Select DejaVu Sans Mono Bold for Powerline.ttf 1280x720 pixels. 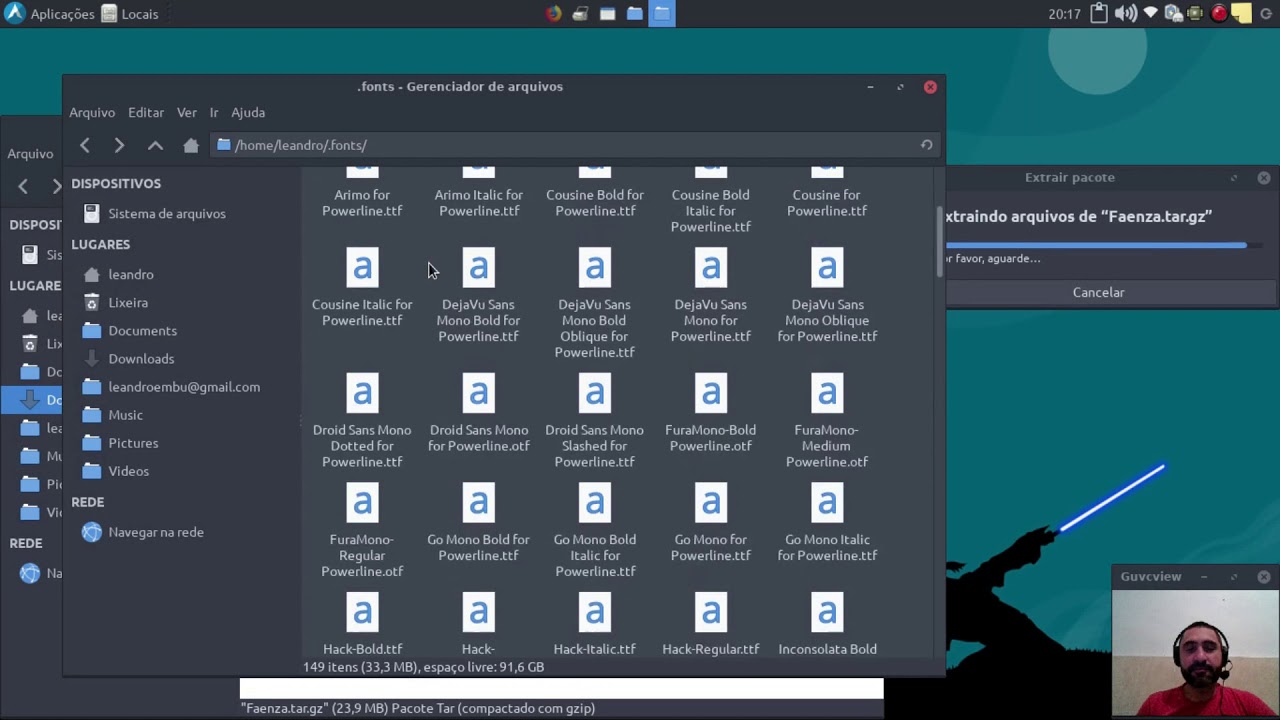478,296
